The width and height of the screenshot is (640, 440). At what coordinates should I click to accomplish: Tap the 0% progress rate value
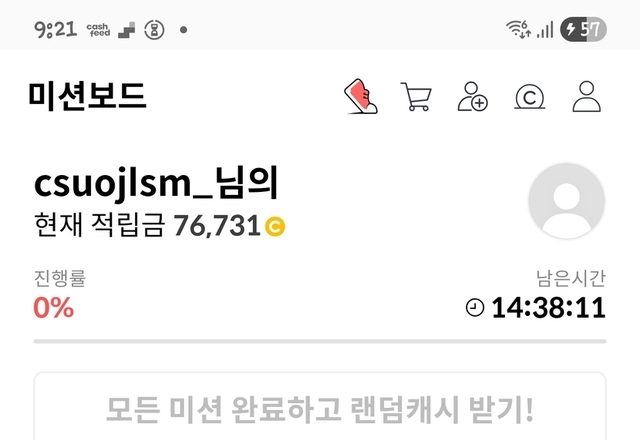click(53, 307)
